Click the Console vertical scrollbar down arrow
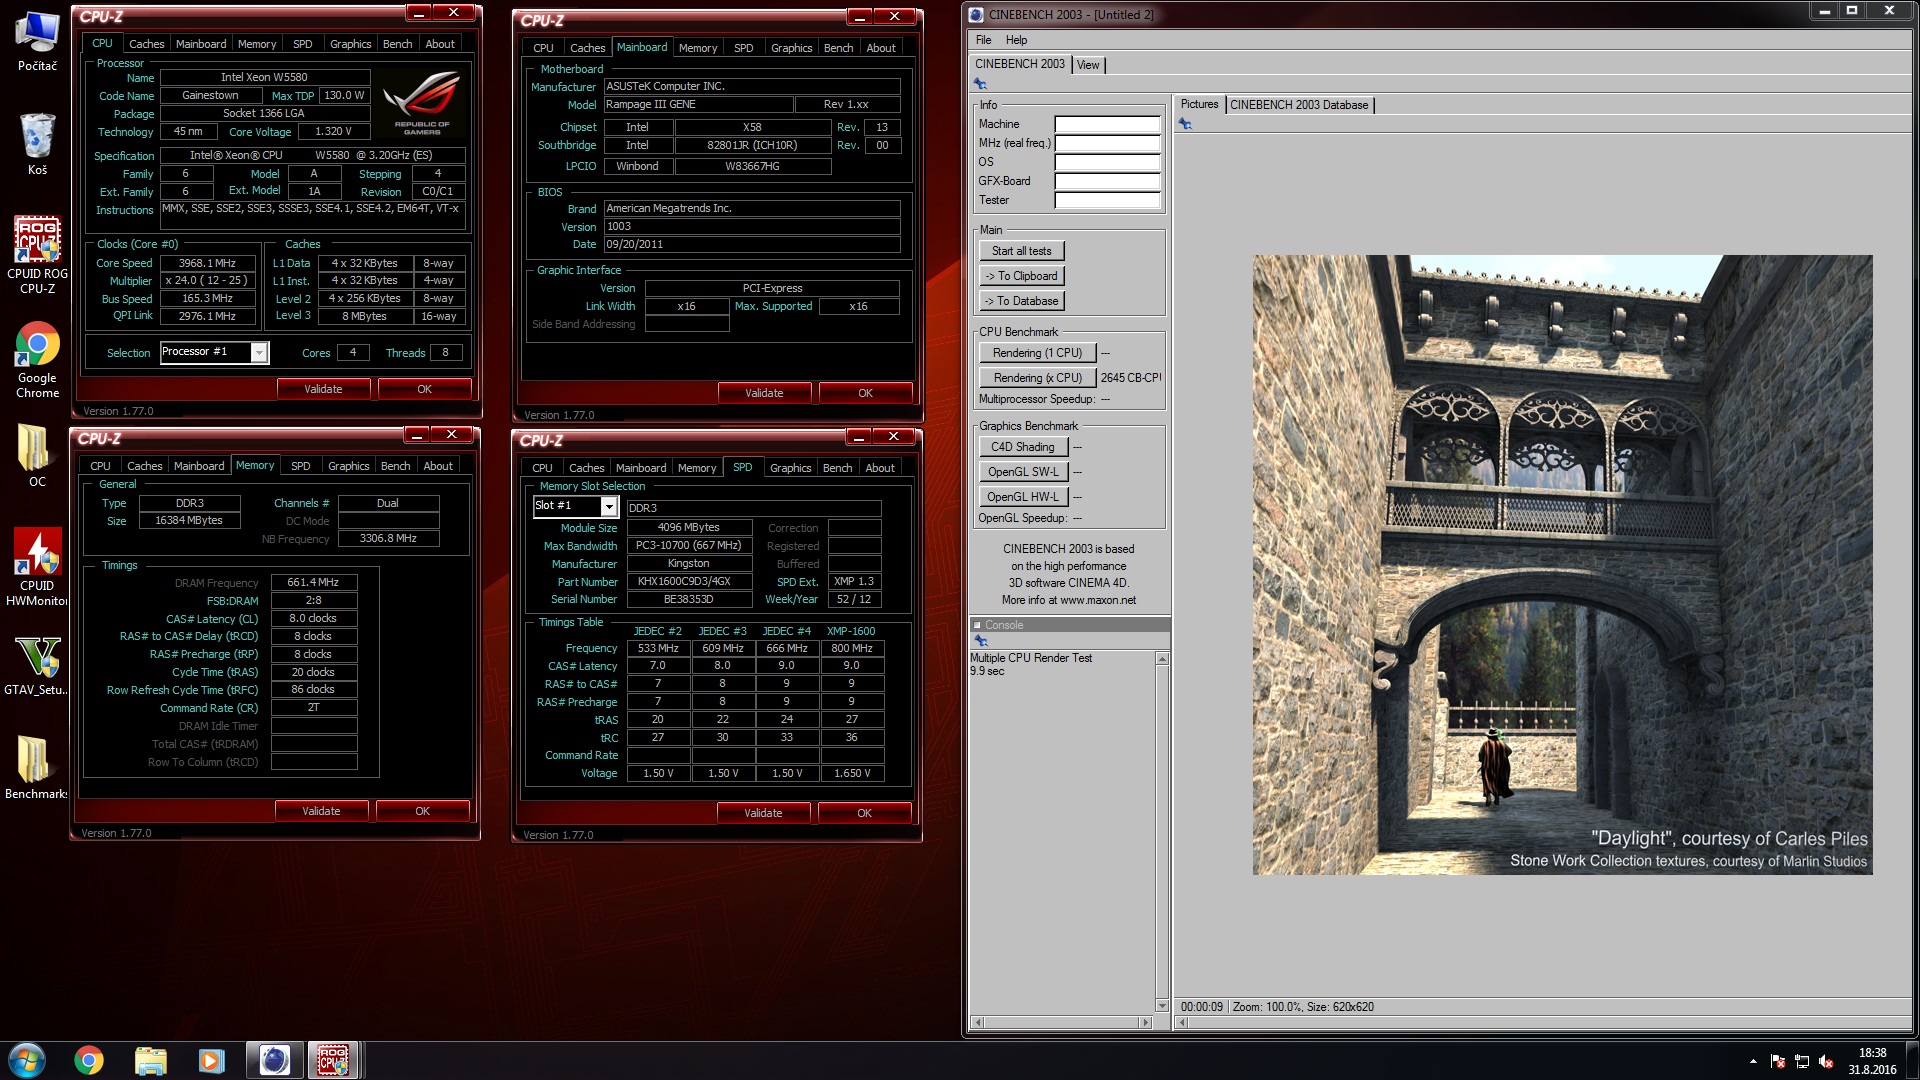The image size is (1920, 1080). click(1161, 1005)
